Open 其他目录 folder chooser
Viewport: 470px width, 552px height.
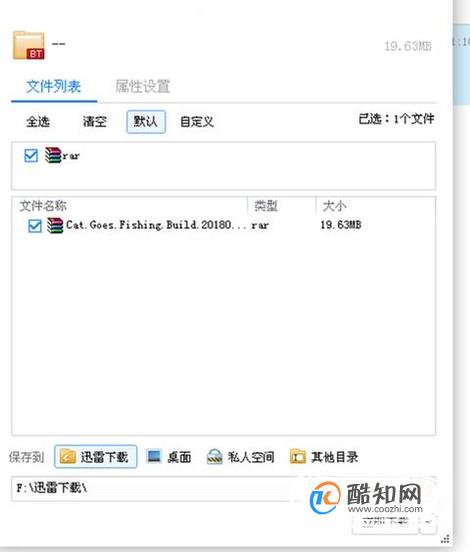324,457
